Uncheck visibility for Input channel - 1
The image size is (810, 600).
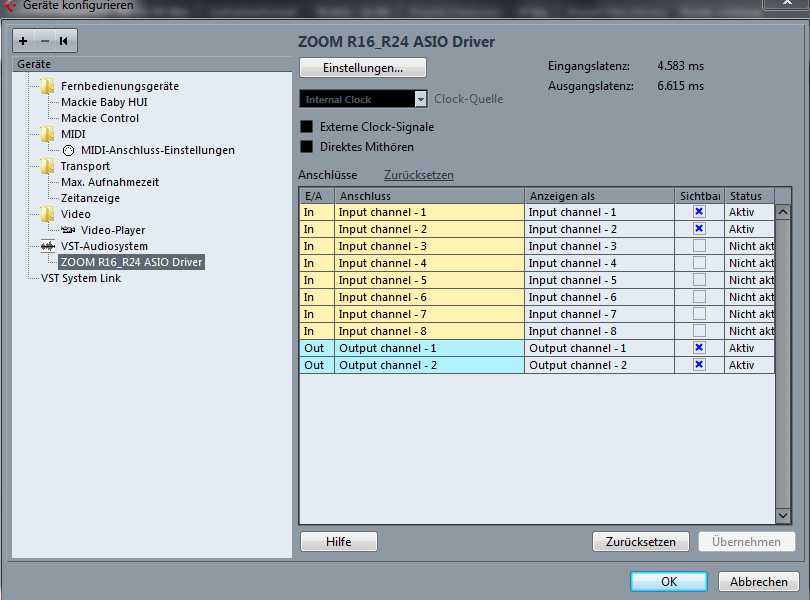[699, 212]
